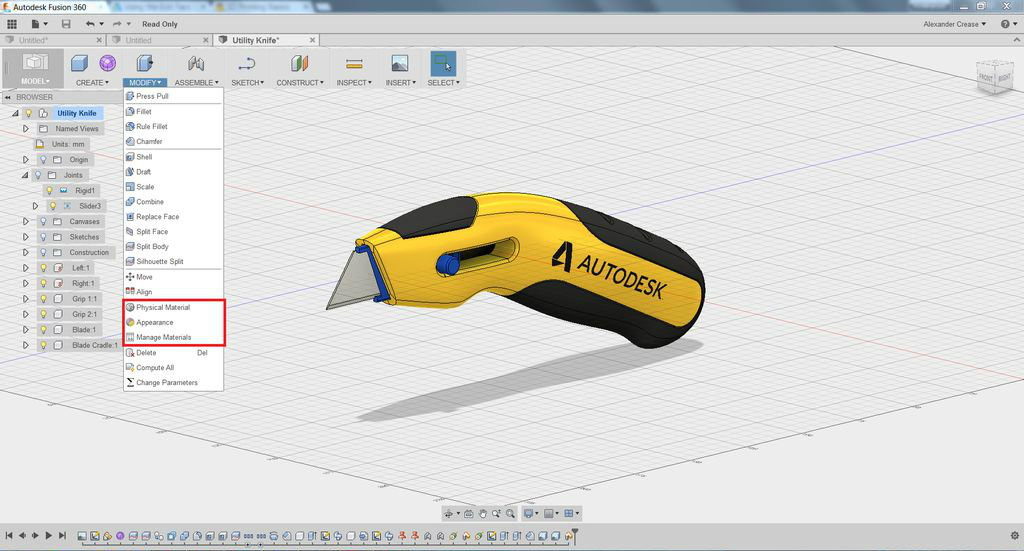This screenshot has height=551, width=1024.
Task: Close the Utility Knife tab
Action: coord(312,40)
